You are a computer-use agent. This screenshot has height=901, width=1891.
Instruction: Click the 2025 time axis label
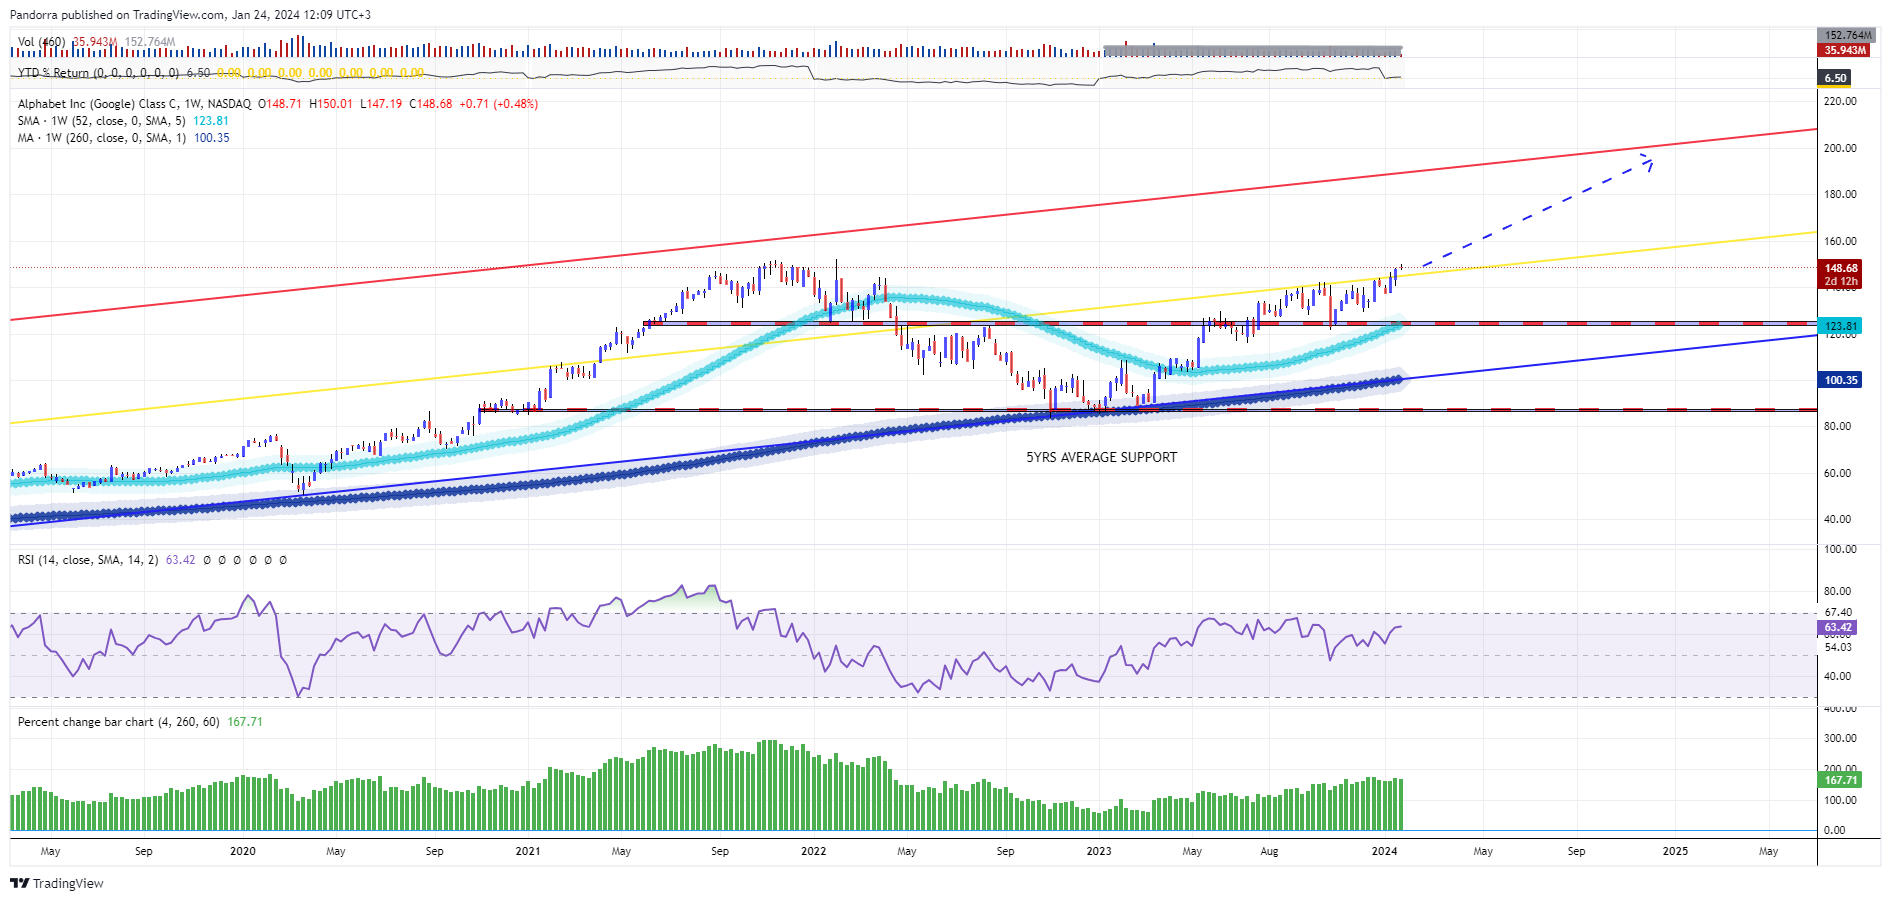[1675, 851]
